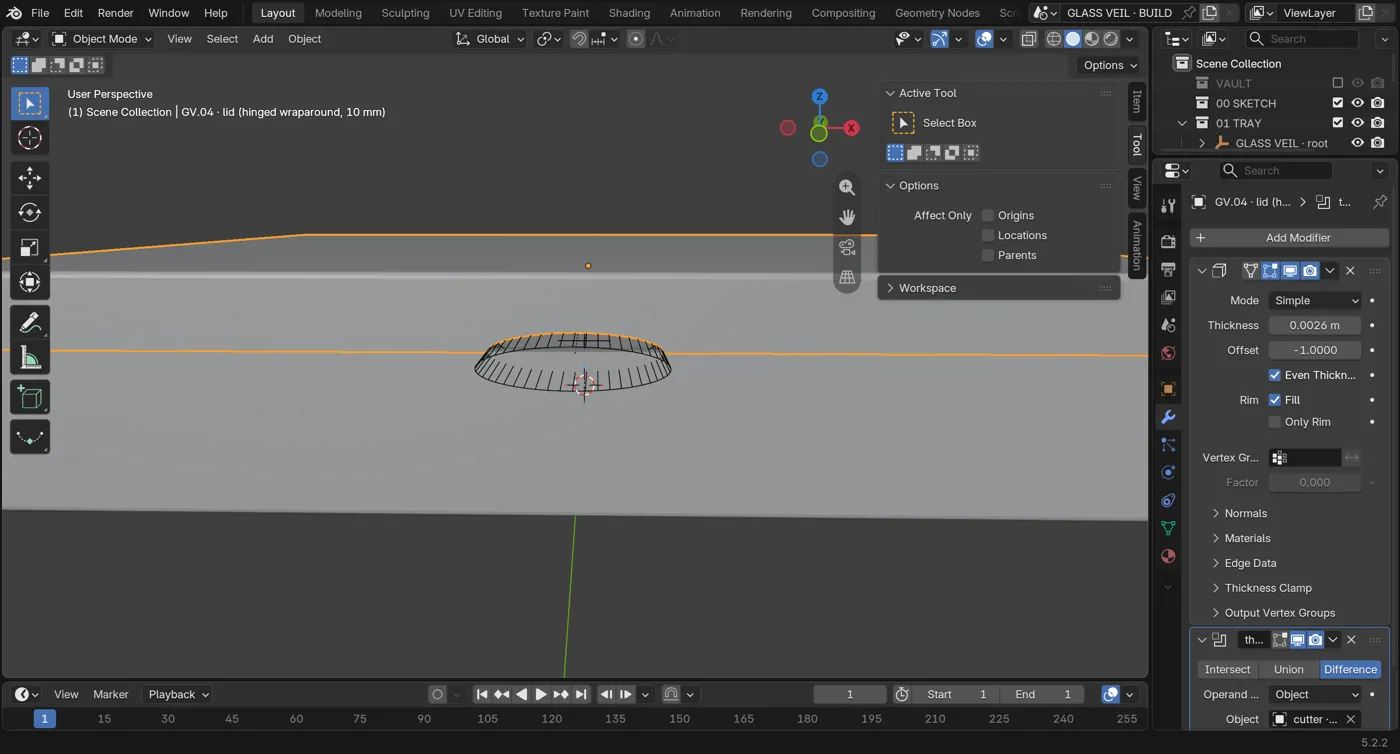Select the Add Cube tool
This screenshot has height=754, width=1400.
pyautogui.click(x=30, y=398)
